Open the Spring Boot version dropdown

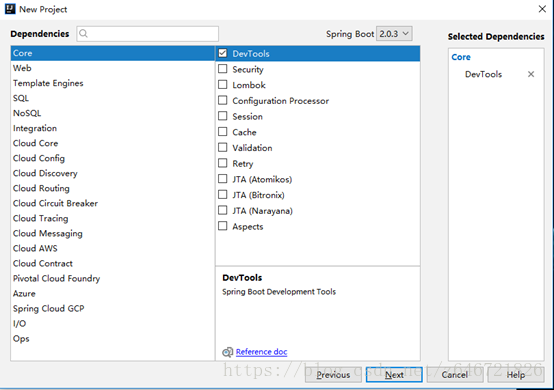394,34
